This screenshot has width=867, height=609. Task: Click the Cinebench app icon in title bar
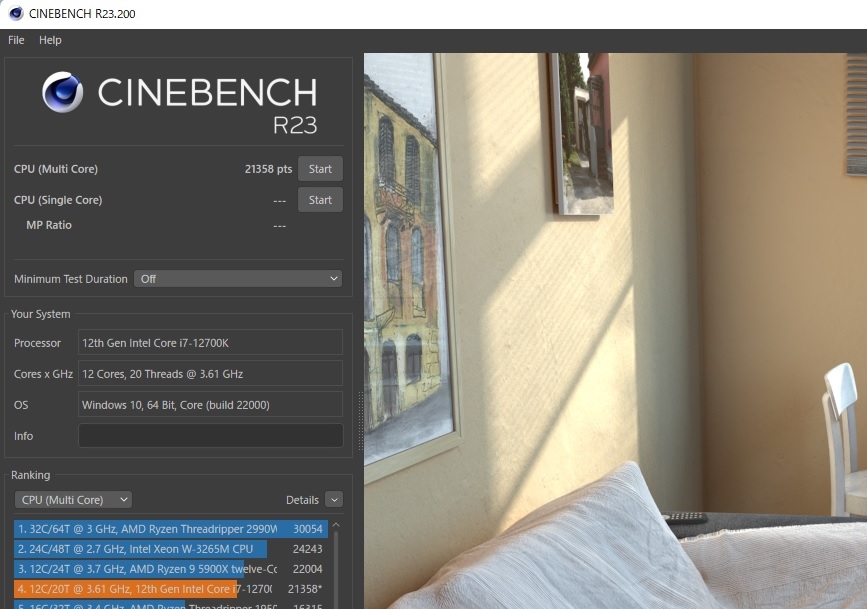(x=15, y=13)
